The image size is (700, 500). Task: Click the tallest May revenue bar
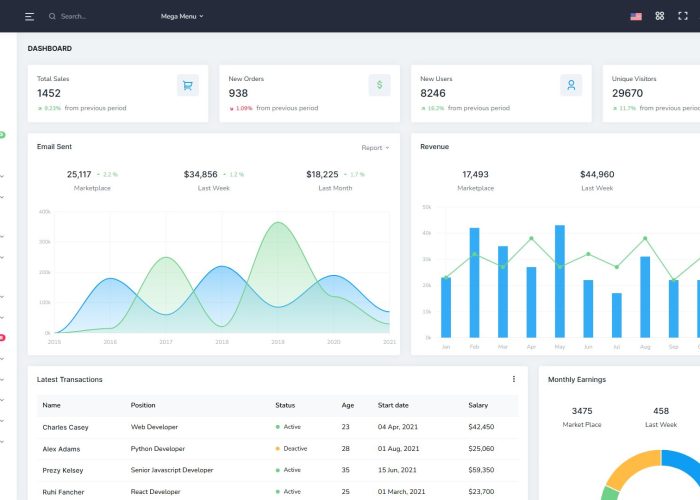point(559,281)
